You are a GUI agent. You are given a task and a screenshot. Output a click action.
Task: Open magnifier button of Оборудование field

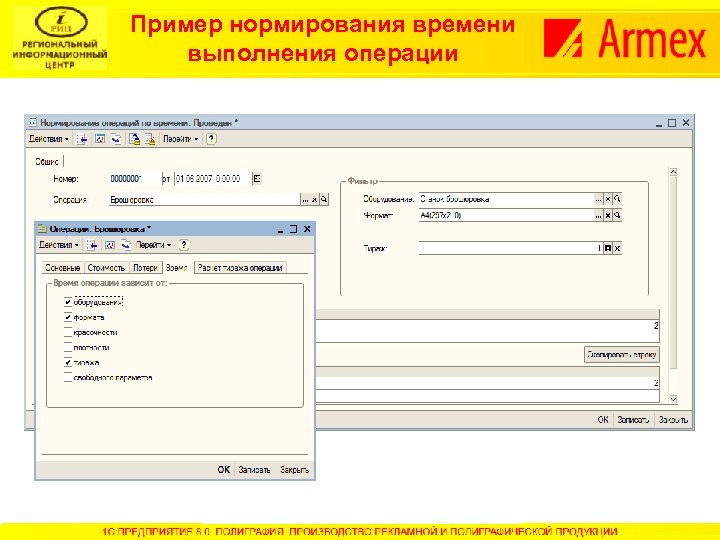click(617, 199)
